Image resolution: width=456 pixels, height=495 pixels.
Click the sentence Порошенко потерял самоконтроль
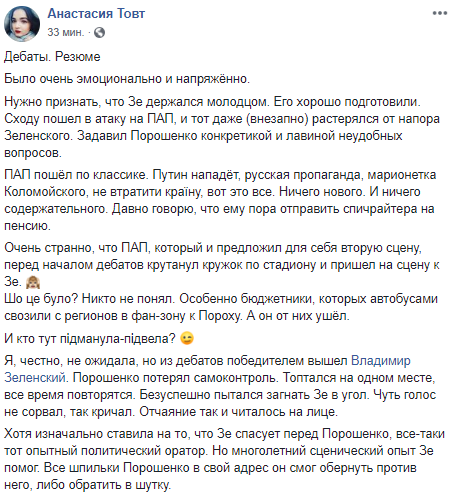pyautogui.click(x=175, y=378)
